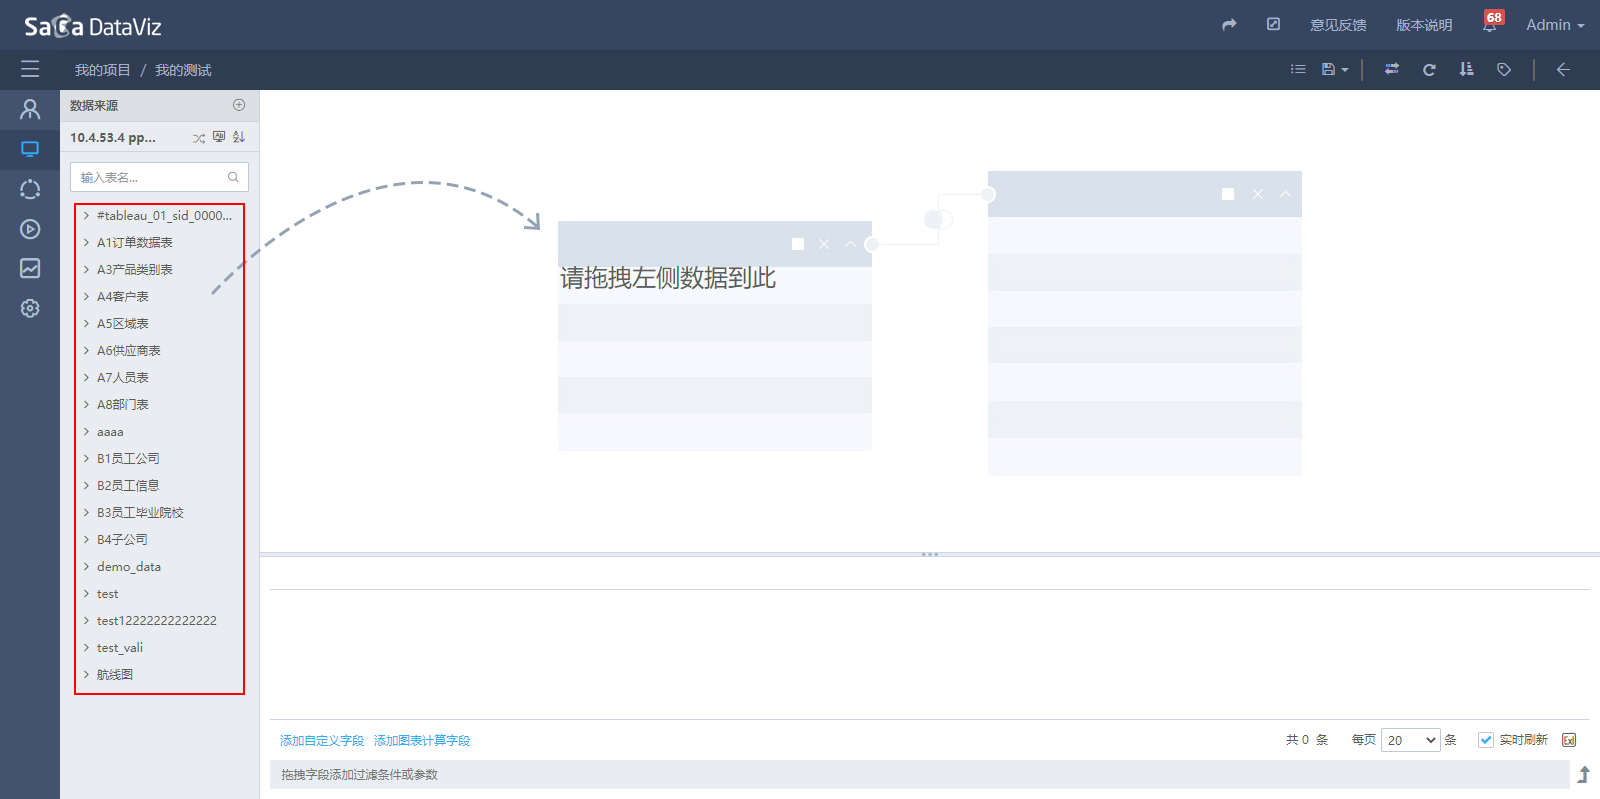Click the share arrow icon in header

click(x=1229, y=25)
